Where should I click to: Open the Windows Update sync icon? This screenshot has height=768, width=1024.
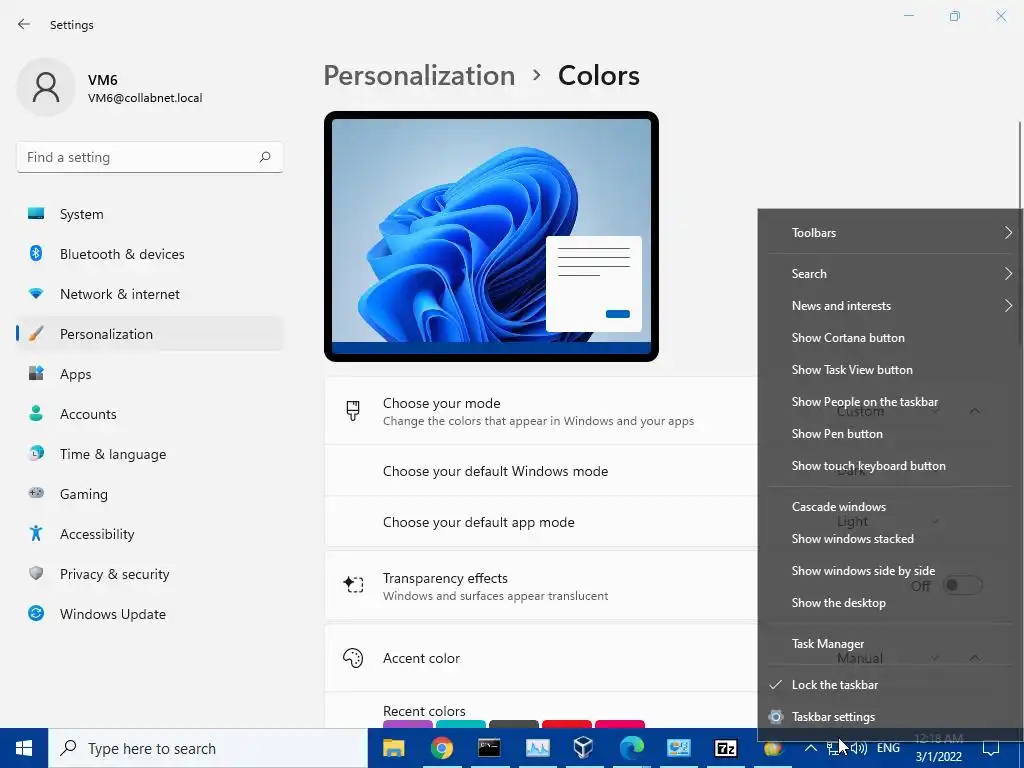[36, 614]
